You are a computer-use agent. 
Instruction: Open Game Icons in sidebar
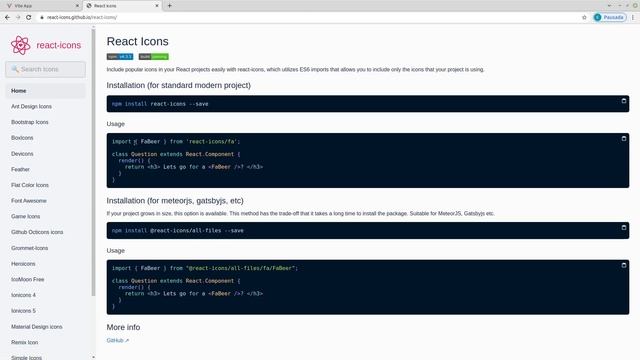point(25,216)
